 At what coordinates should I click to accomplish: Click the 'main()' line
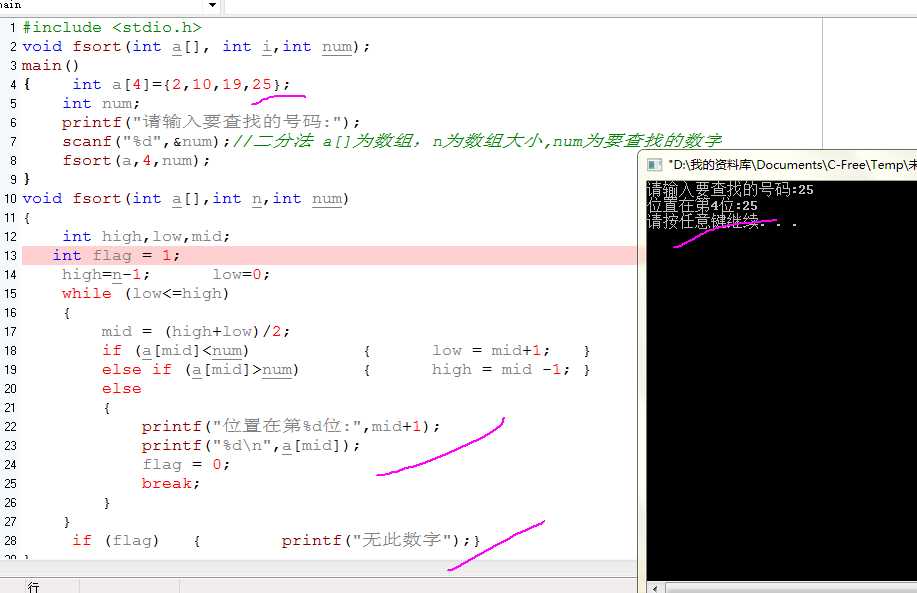[x=50, y=65]
